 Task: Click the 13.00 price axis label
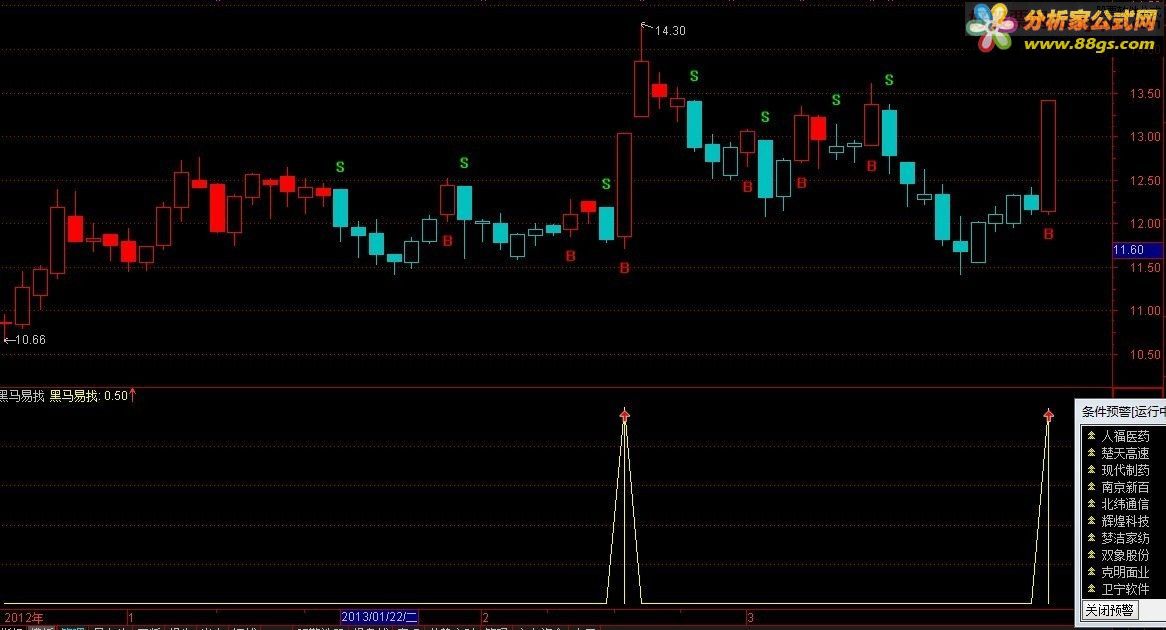(1144, 137)
